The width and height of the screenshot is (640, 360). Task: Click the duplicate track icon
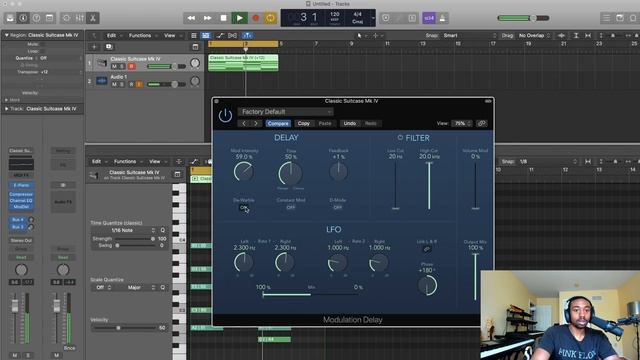pyautogui.click(x=109, y=47)
